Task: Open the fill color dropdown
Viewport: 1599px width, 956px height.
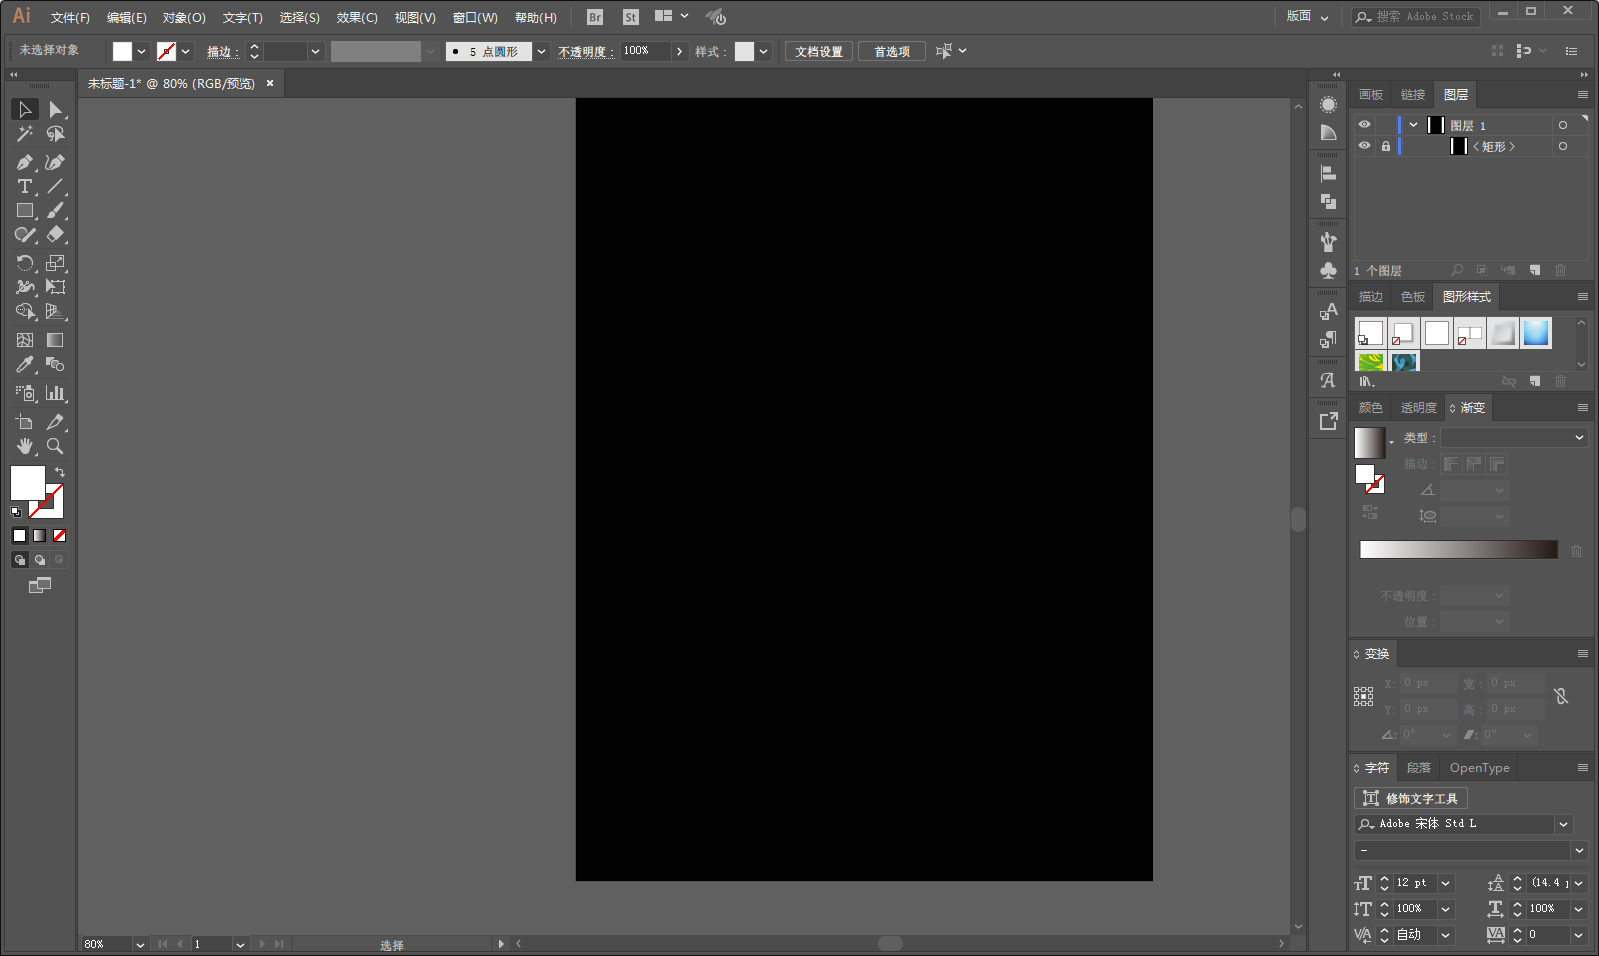Action: (141, 51)
